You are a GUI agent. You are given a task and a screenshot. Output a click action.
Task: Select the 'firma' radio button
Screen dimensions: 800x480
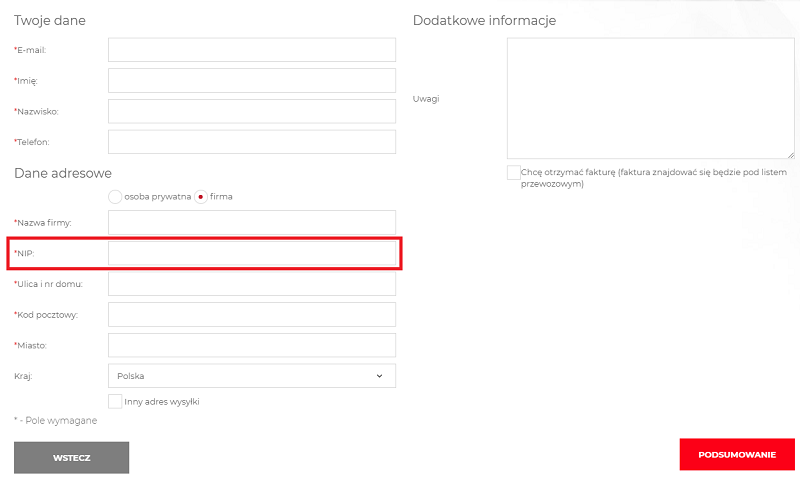point(201,197)
